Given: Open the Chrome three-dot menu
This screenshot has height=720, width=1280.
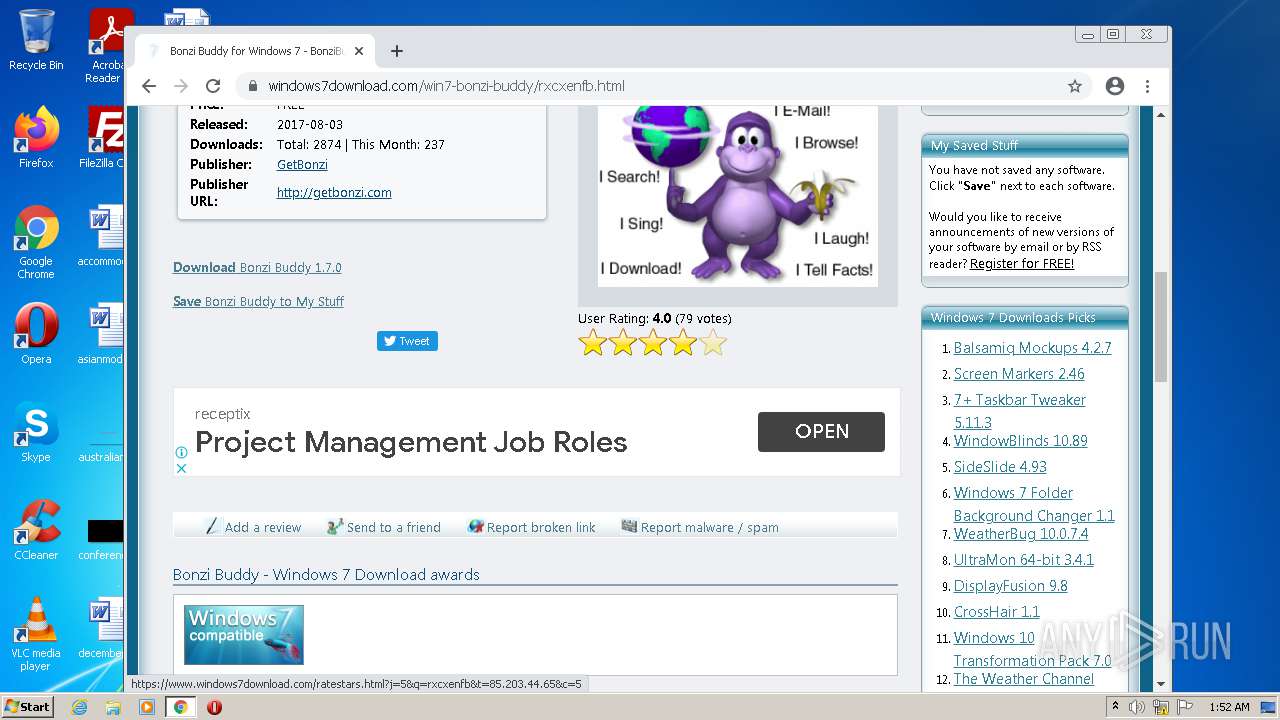Looking at the screenshot, I should [x=1148, y=86].
